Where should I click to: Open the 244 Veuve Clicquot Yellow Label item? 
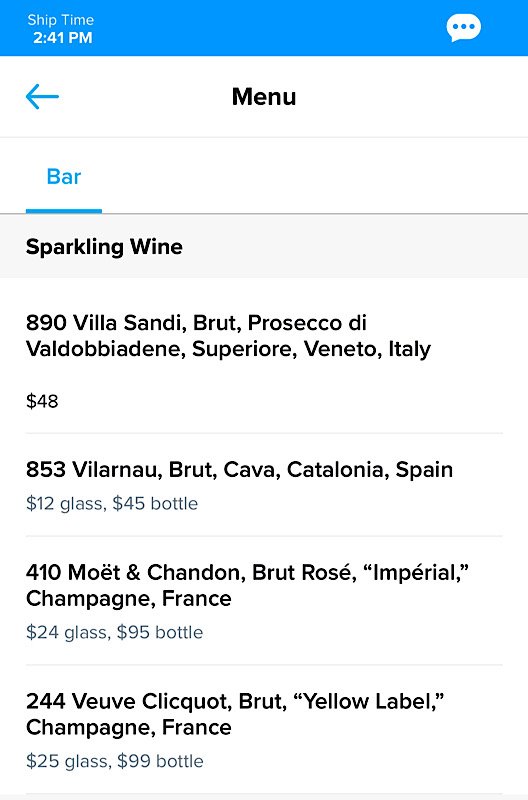[x=264, y=730]
